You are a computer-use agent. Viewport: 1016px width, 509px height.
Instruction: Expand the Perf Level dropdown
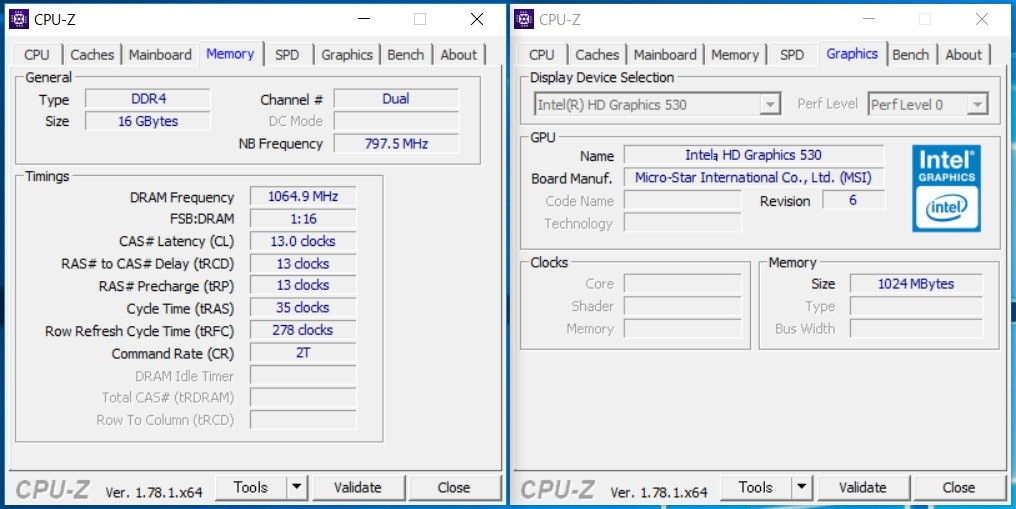click(x=977, y=104)
